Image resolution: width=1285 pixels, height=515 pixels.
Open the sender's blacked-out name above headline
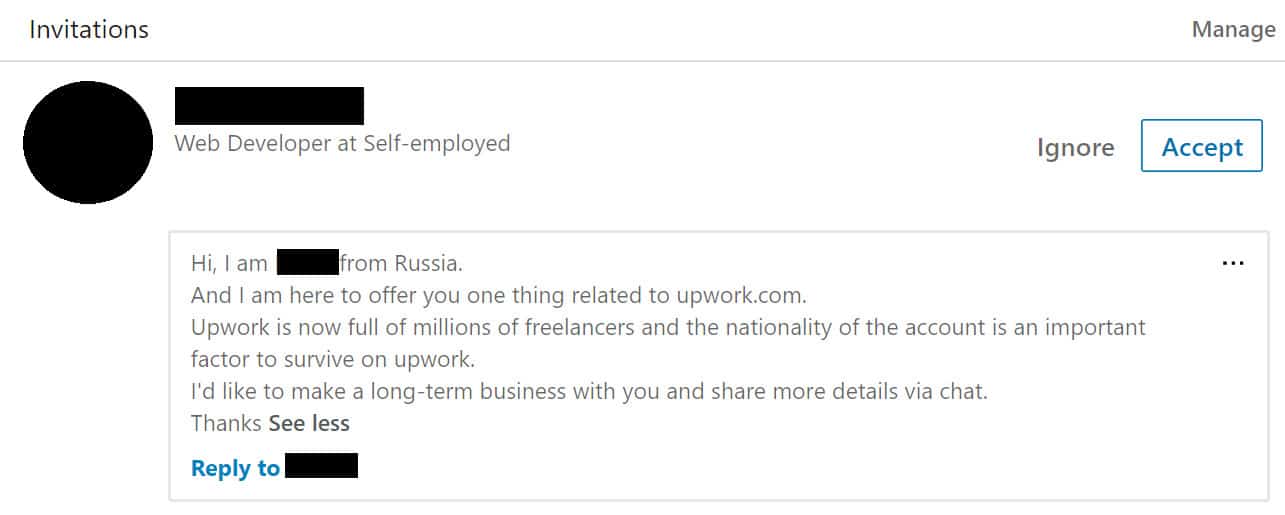point(269,106)
